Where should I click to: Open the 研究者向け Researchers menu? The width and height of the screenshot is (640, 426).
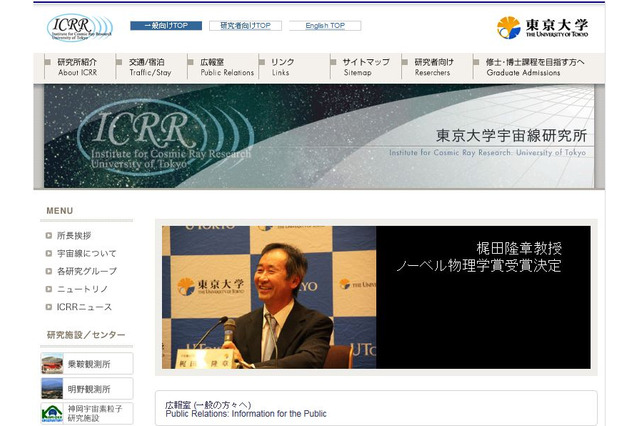click(x=434, y=67)
